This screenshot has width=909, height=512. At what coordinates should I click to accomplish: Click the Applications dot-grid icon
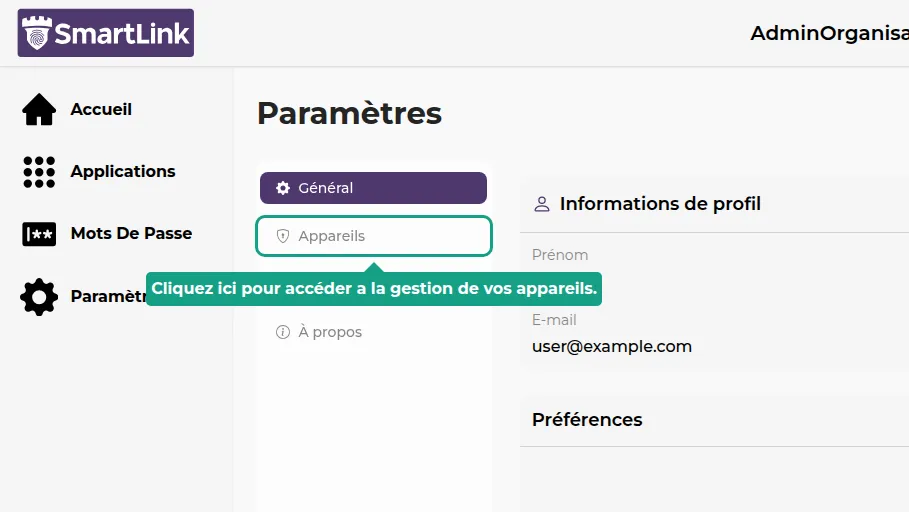[39, 172]
